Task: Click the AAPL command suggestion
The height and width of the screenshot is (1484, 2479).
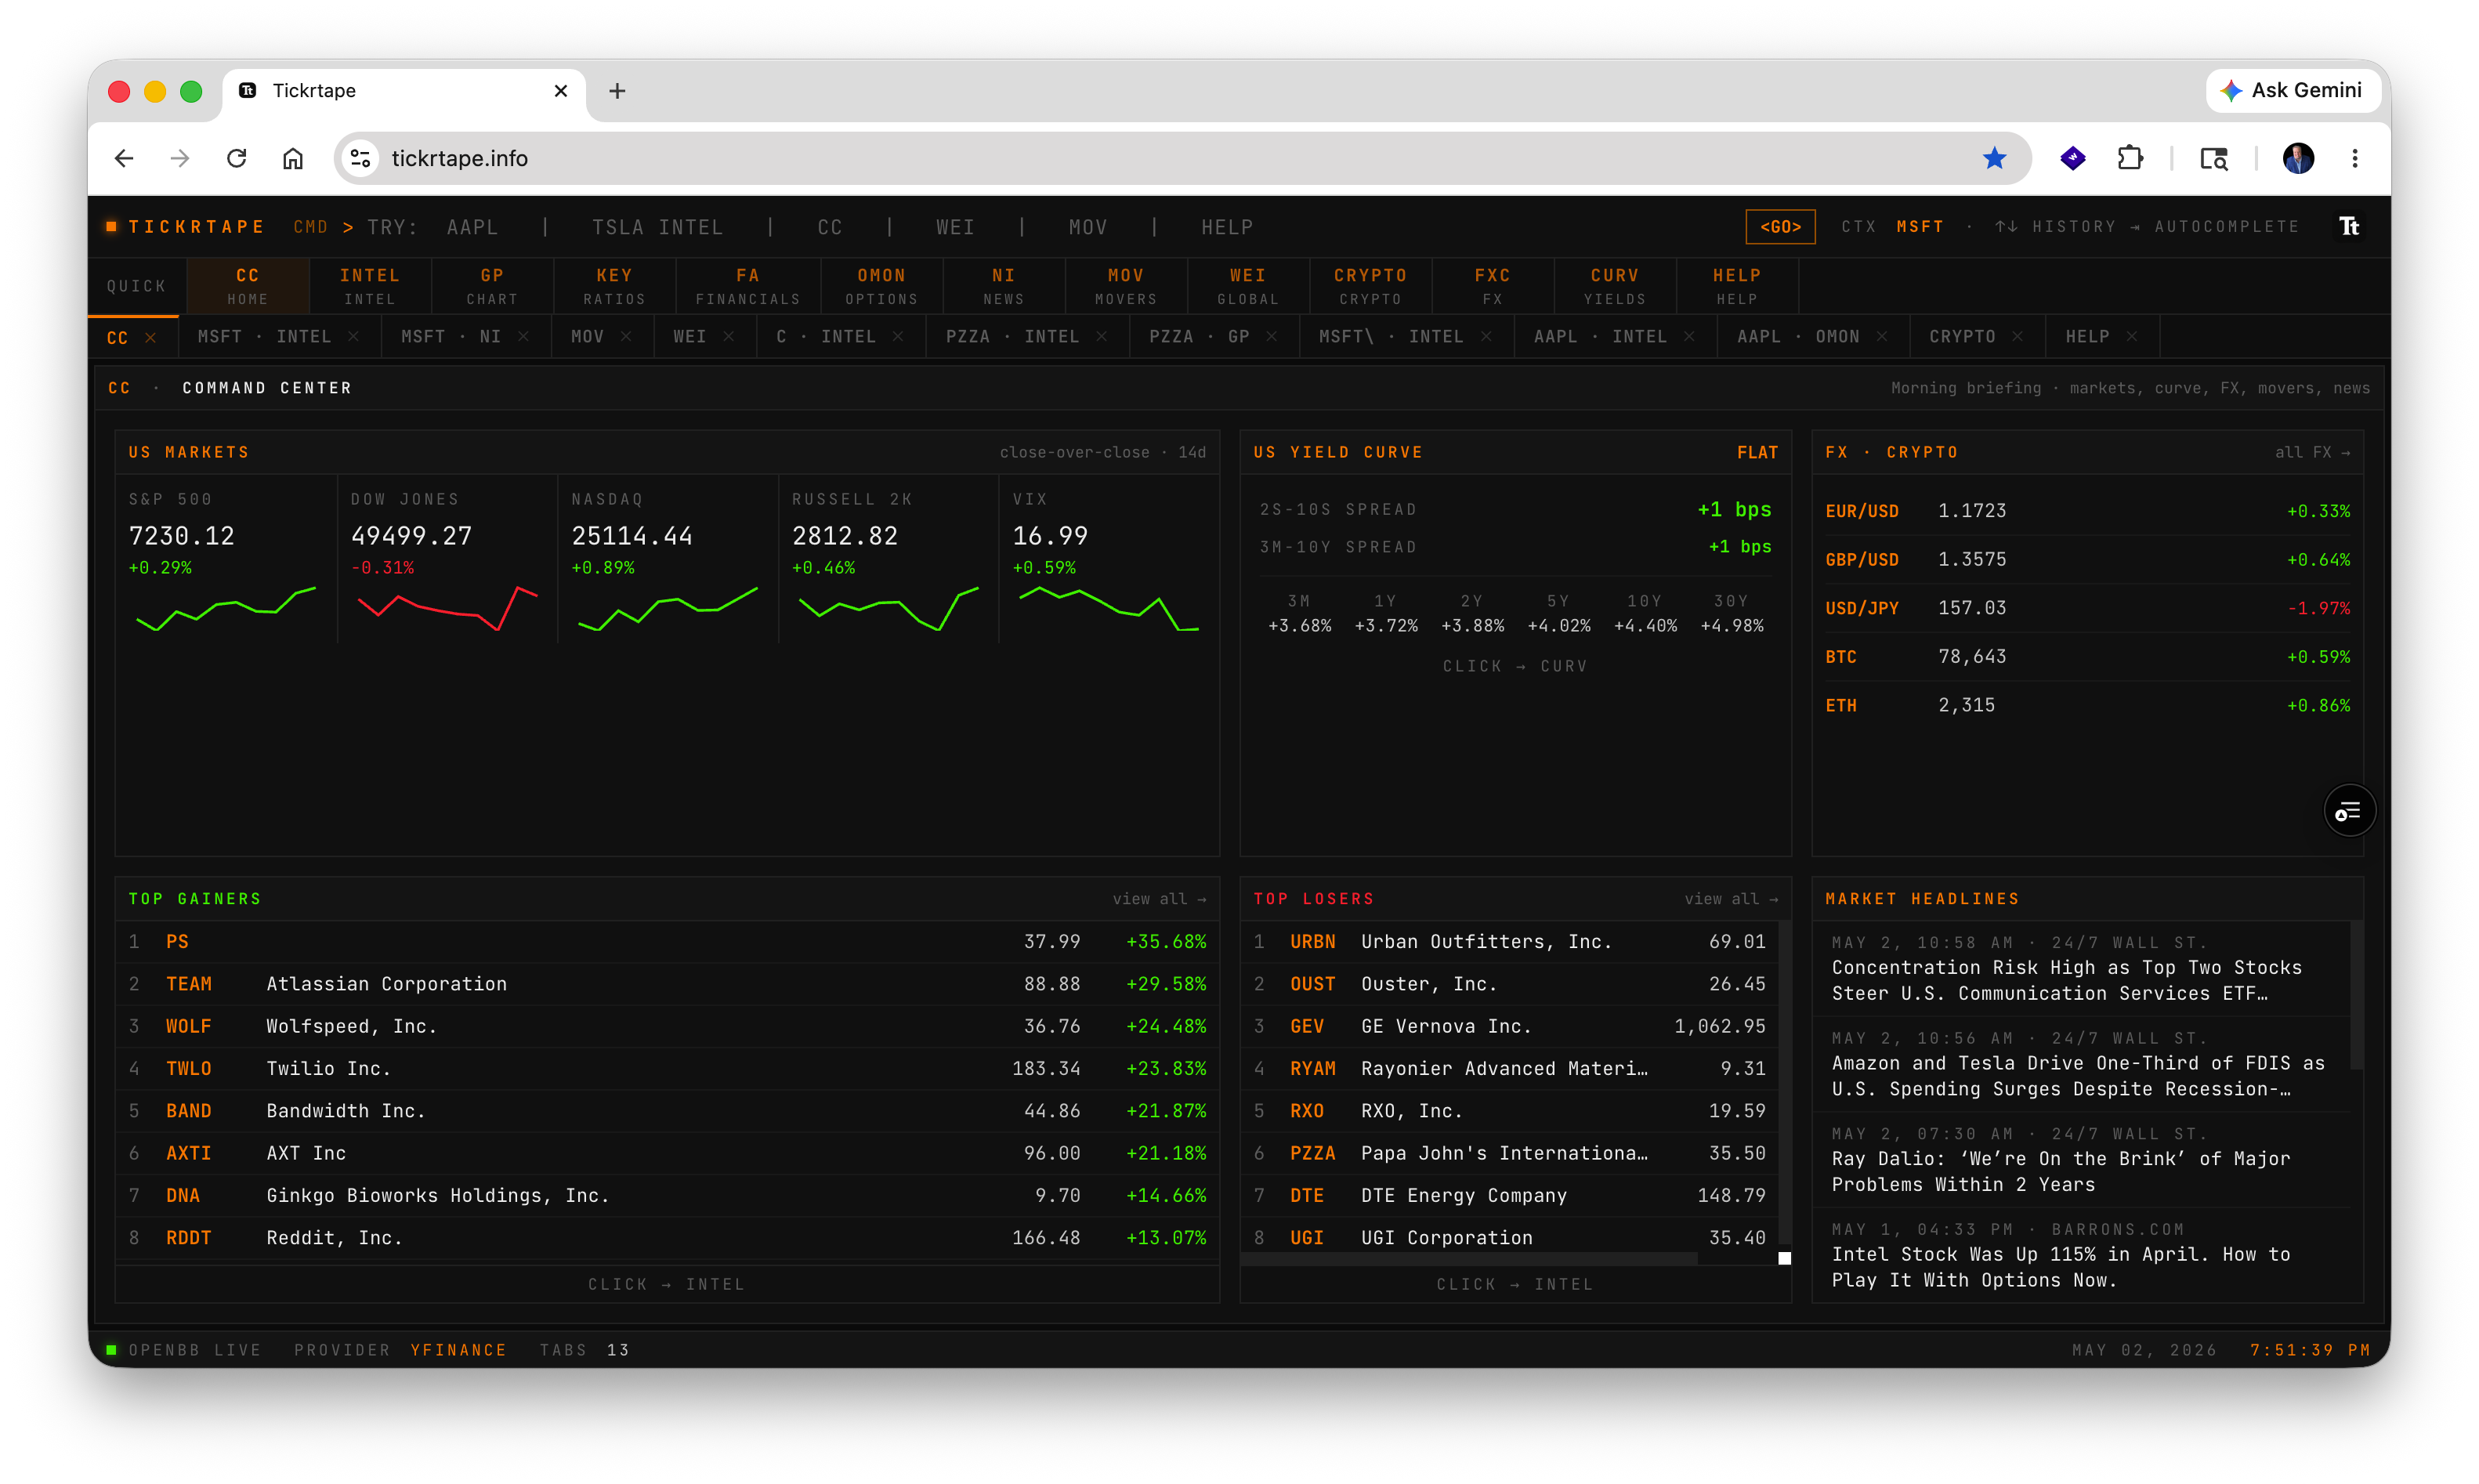Action: 472,227
